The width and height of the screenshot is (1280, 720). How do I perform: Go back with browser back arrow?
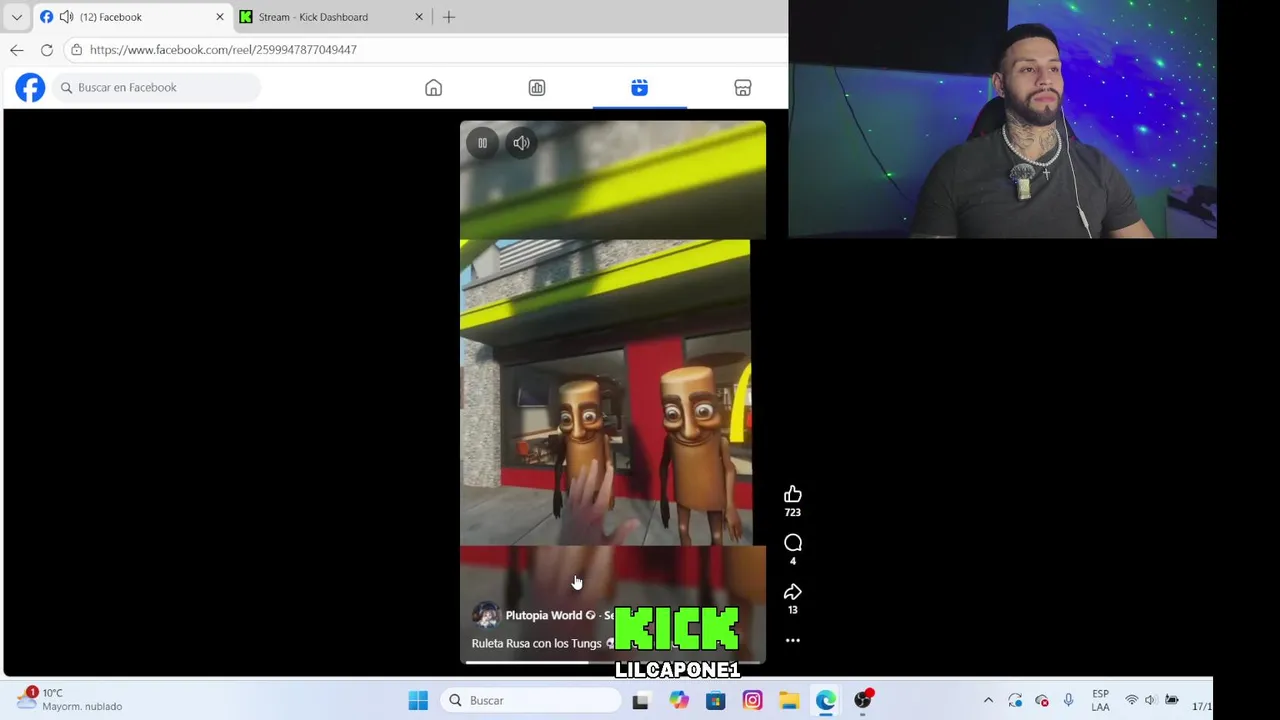[x=16, y=50]
